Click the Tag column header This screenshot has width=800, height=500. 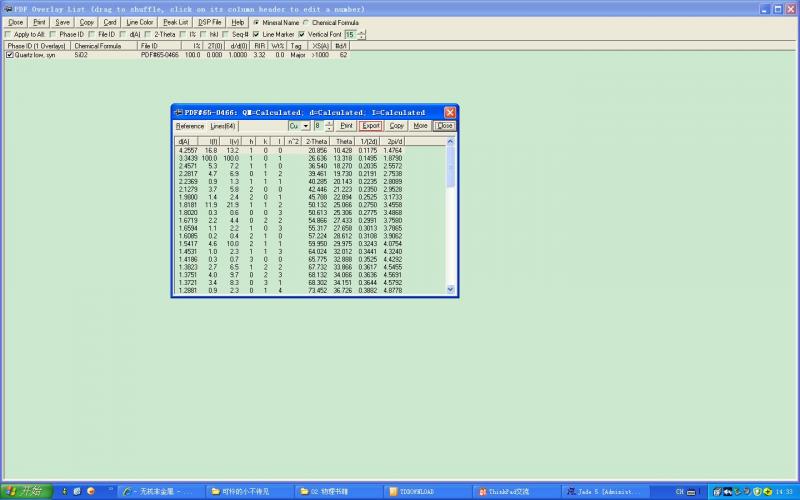pos(296,46)
